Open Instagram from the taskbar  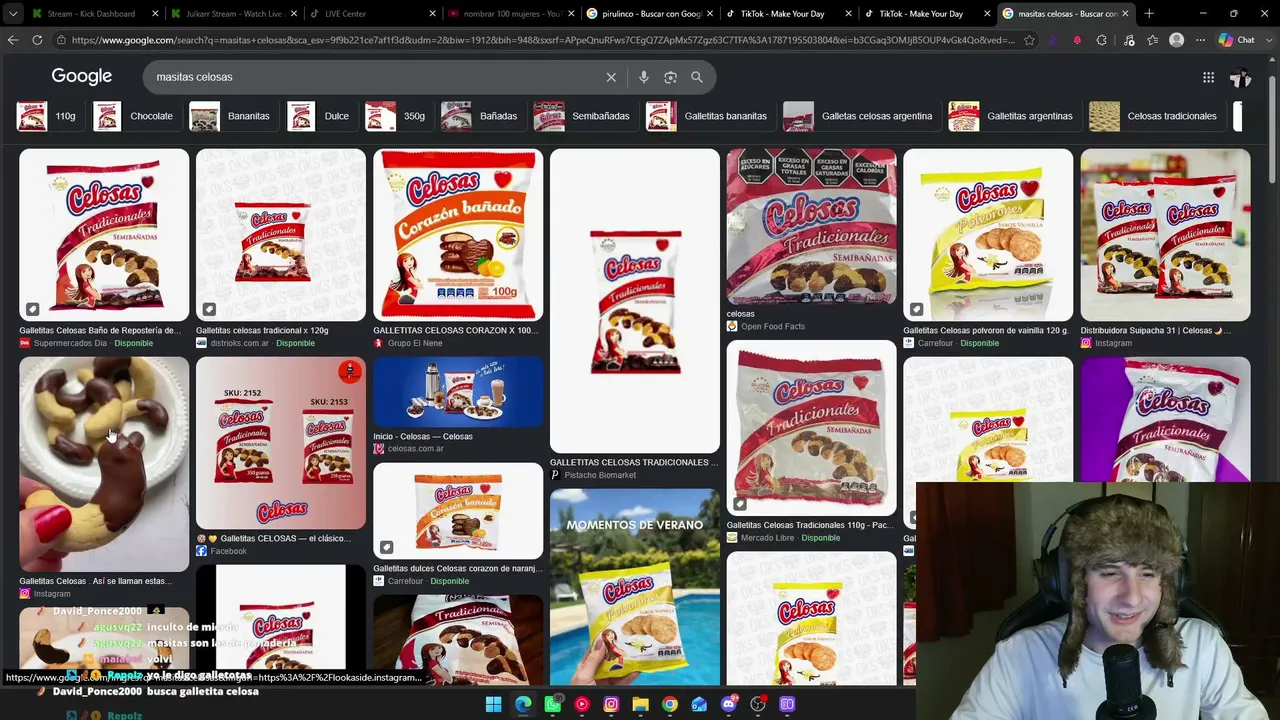coord(611,704)
